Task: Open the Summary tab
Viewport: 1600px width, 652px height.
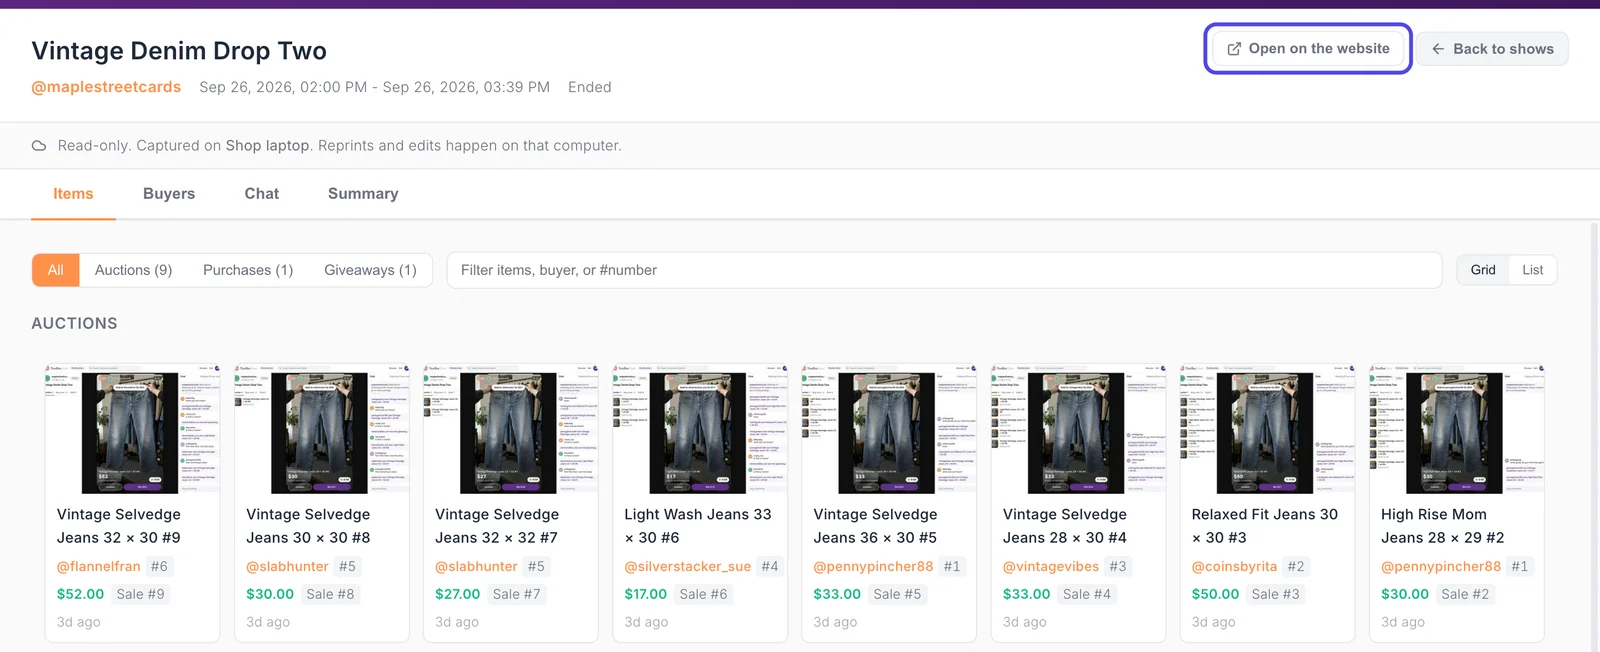Action: coord(363,194)
